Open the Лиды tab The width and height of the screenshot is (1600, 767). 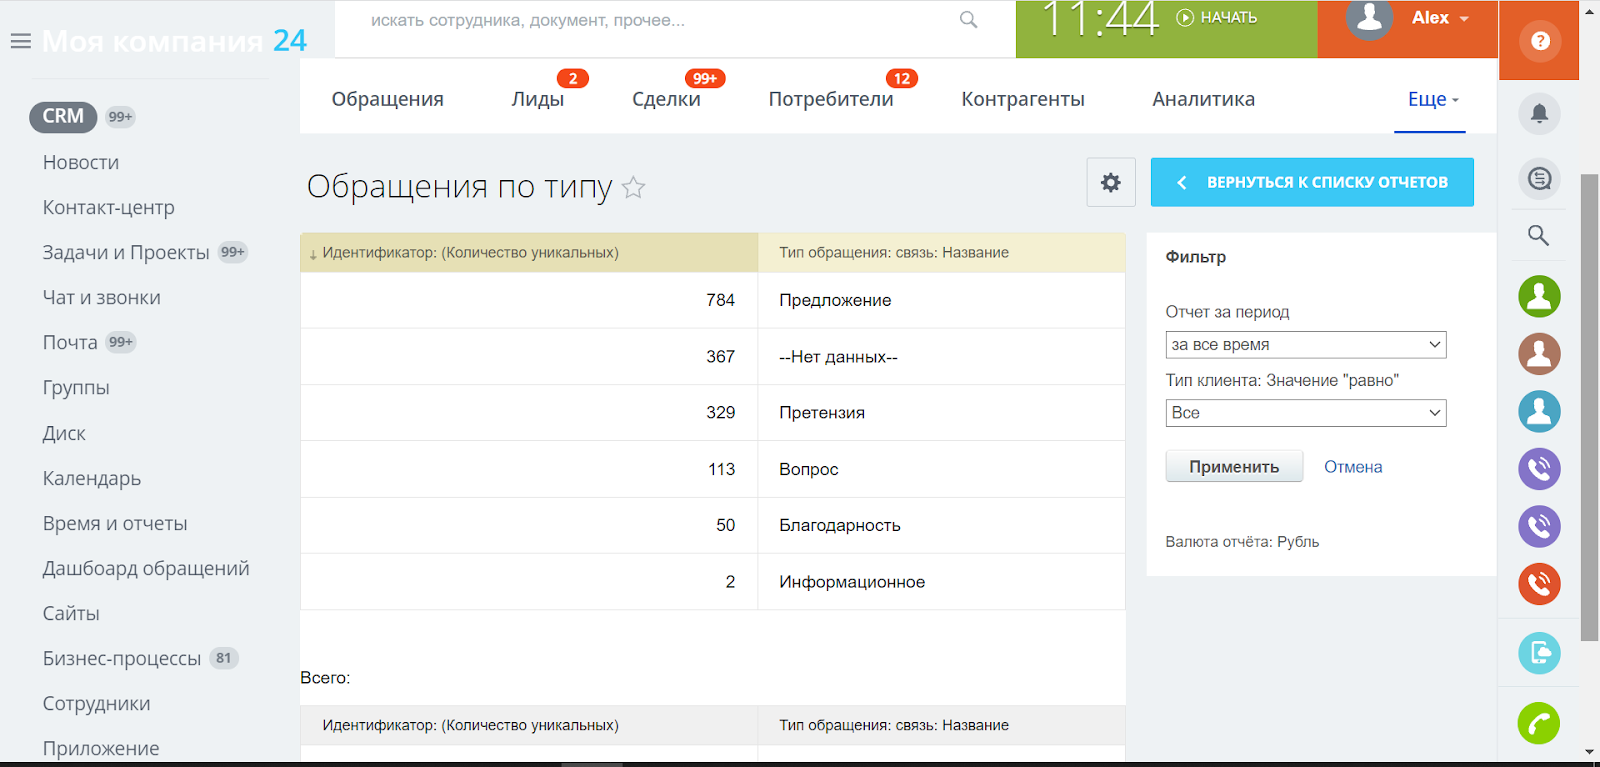[x=538, y=99]
